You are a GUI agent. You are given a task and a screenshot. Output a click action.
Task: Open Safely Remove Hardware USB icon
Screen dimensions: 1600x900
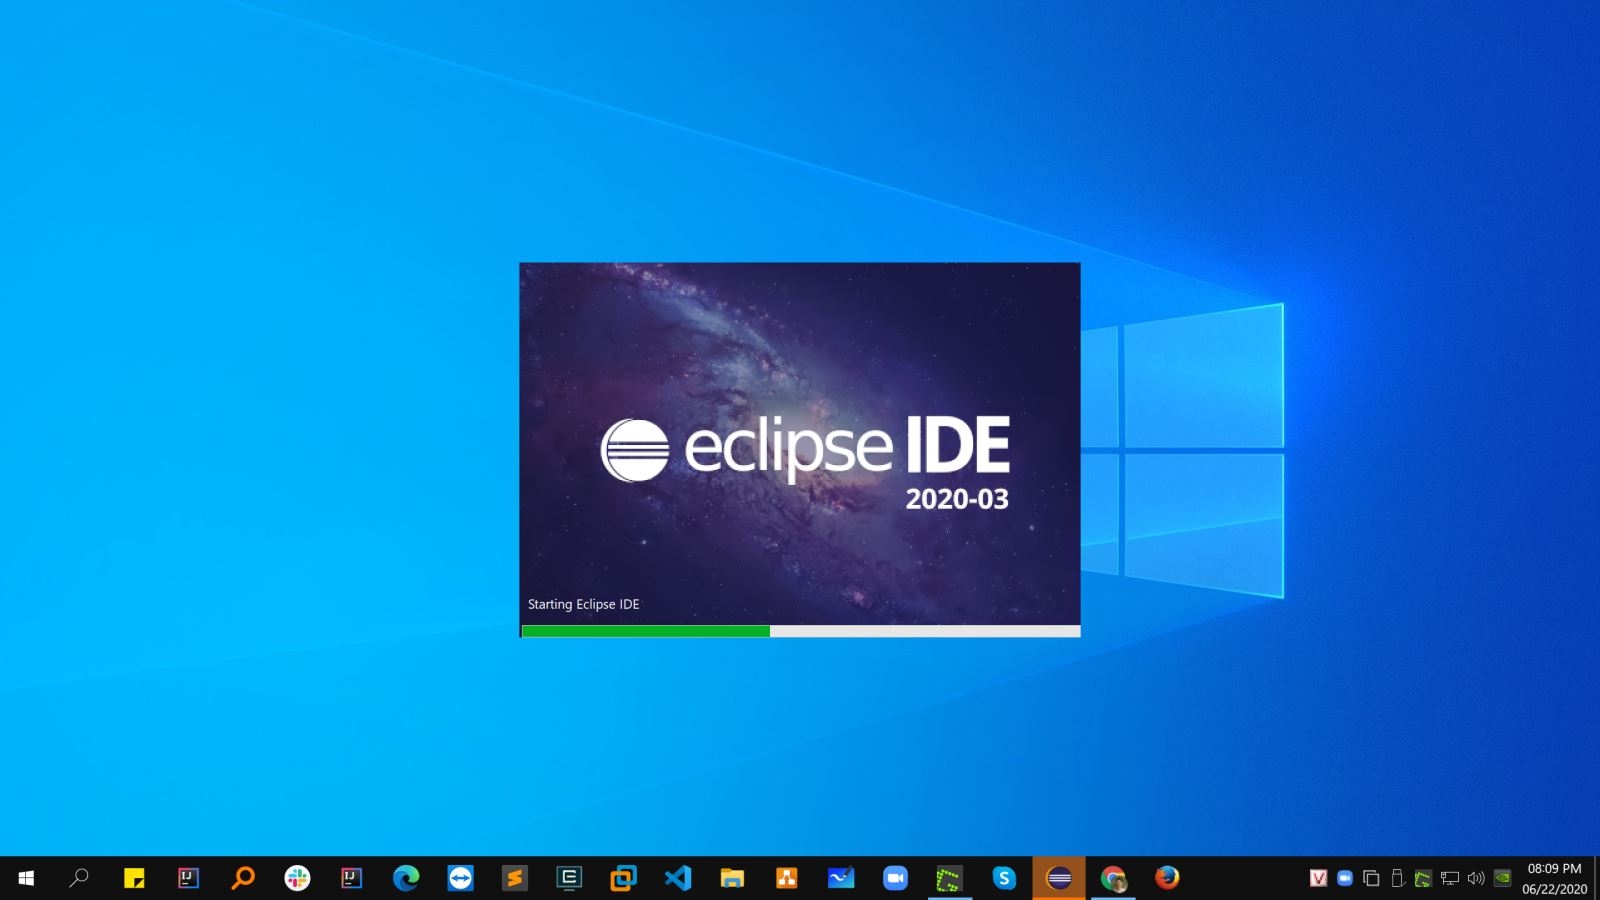click(1397, 878)
